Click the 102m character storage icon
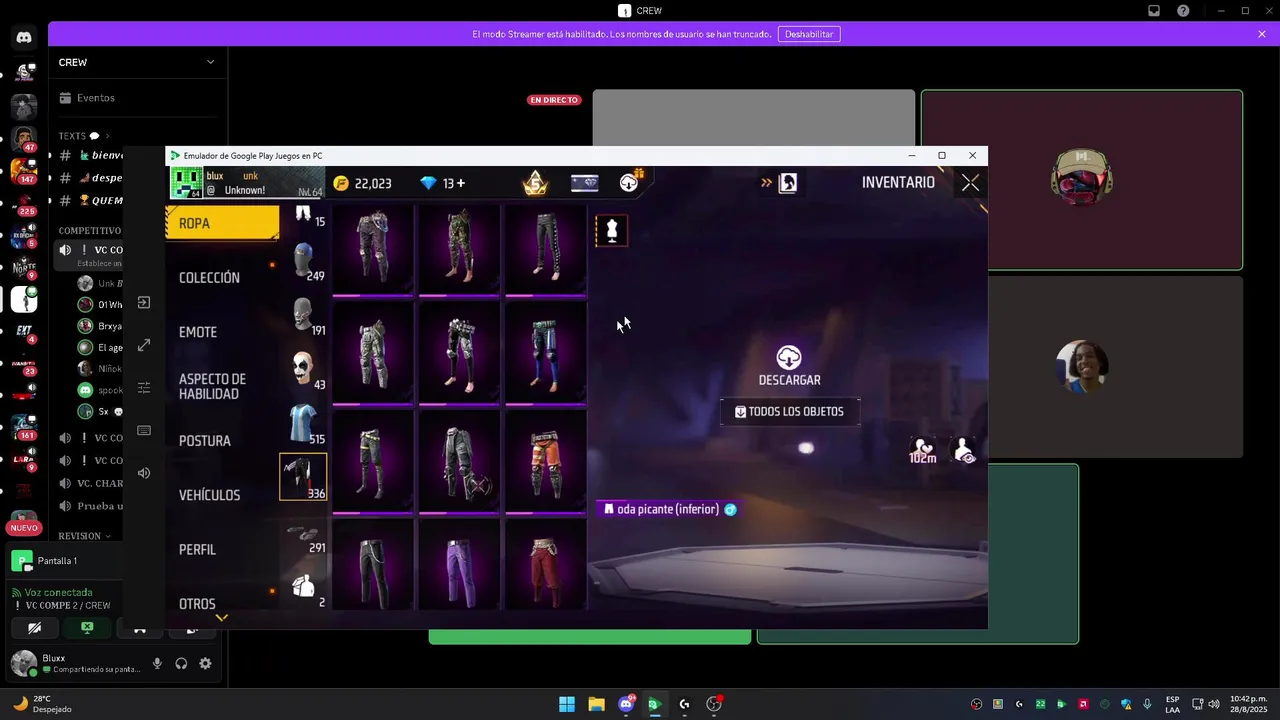 923,451
